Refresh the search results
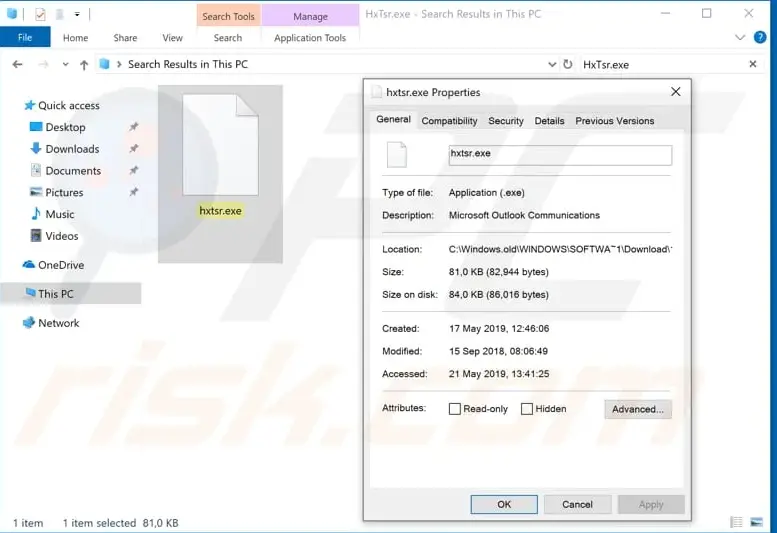This screenshot has height=533, width=777. coord(568,64)
